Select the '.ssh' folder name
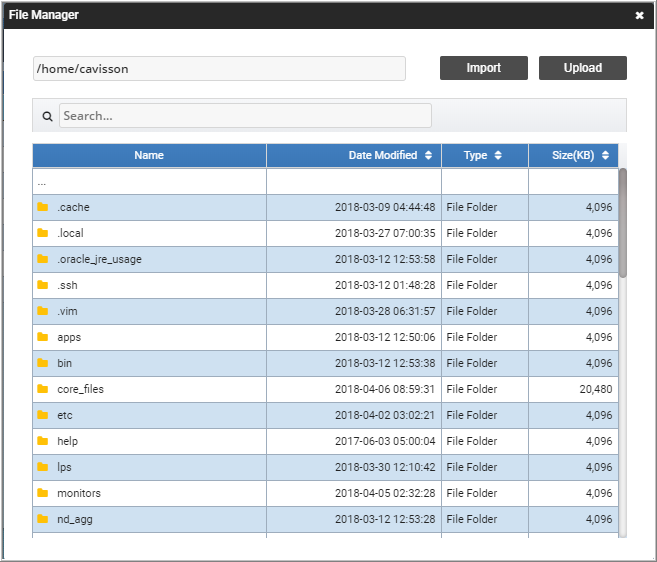Viewport: 657px width, 562px height. click(67, 285)
